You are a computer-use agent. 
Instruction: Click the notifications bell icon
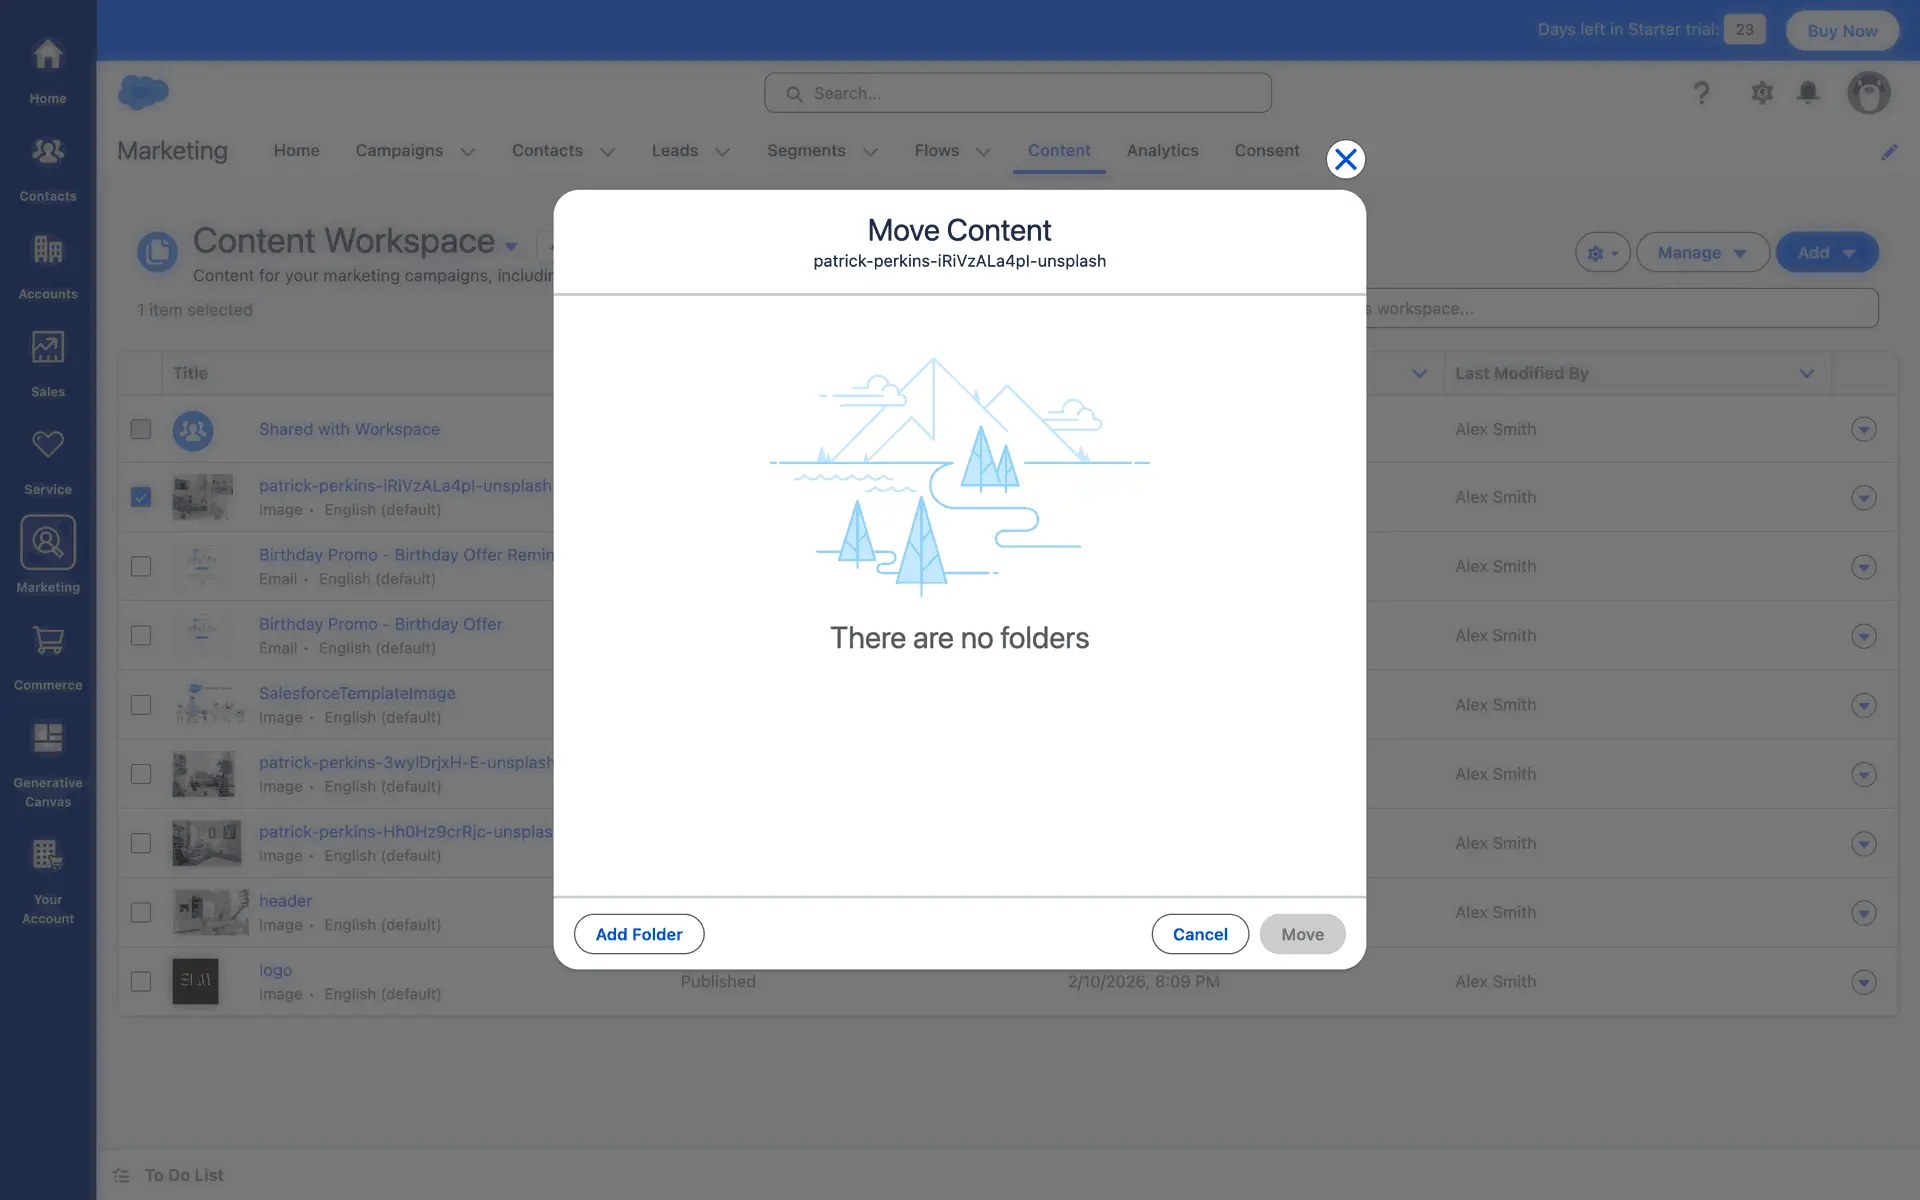[1807, 93]
